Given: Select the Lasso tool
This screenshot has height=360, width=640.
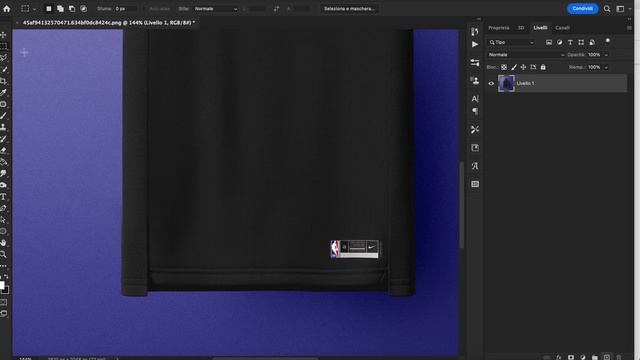Looking at the screenshot, I should 4,58.
